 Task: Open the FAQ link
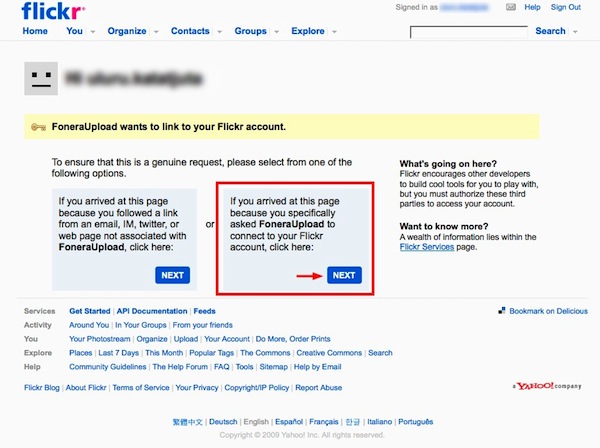(x=222, y=367)
